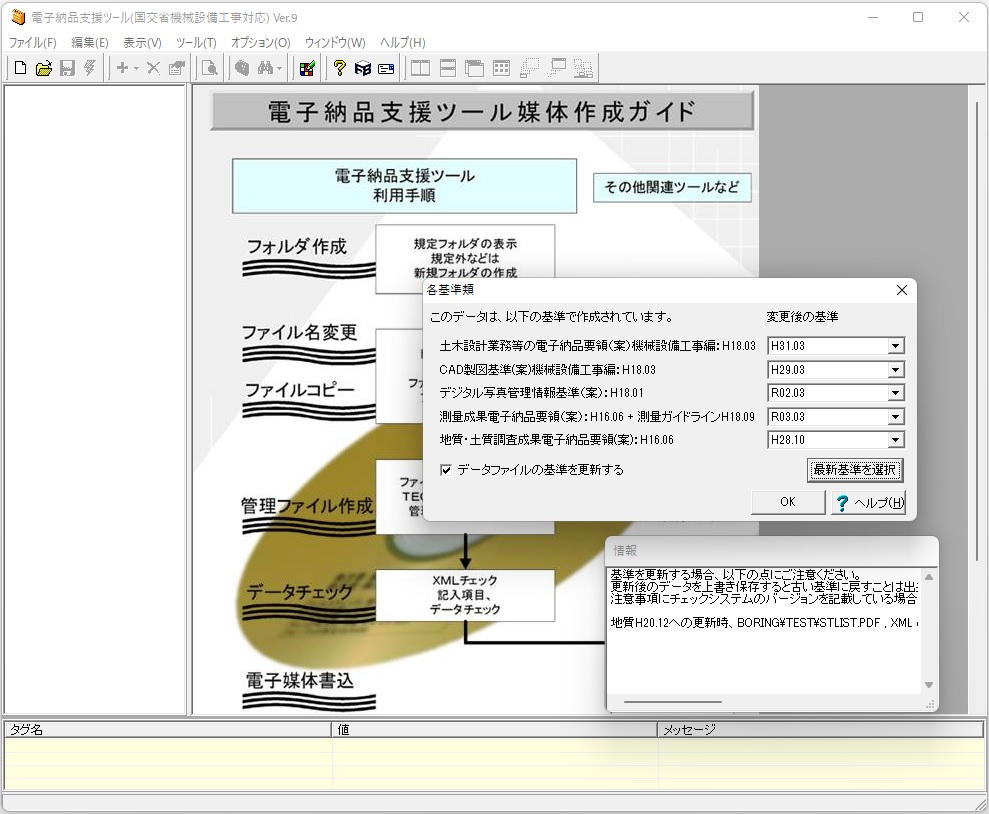Open the ファイル(F) menu
The height and width of the screenshot is (814, 989).
pos(32,43)
